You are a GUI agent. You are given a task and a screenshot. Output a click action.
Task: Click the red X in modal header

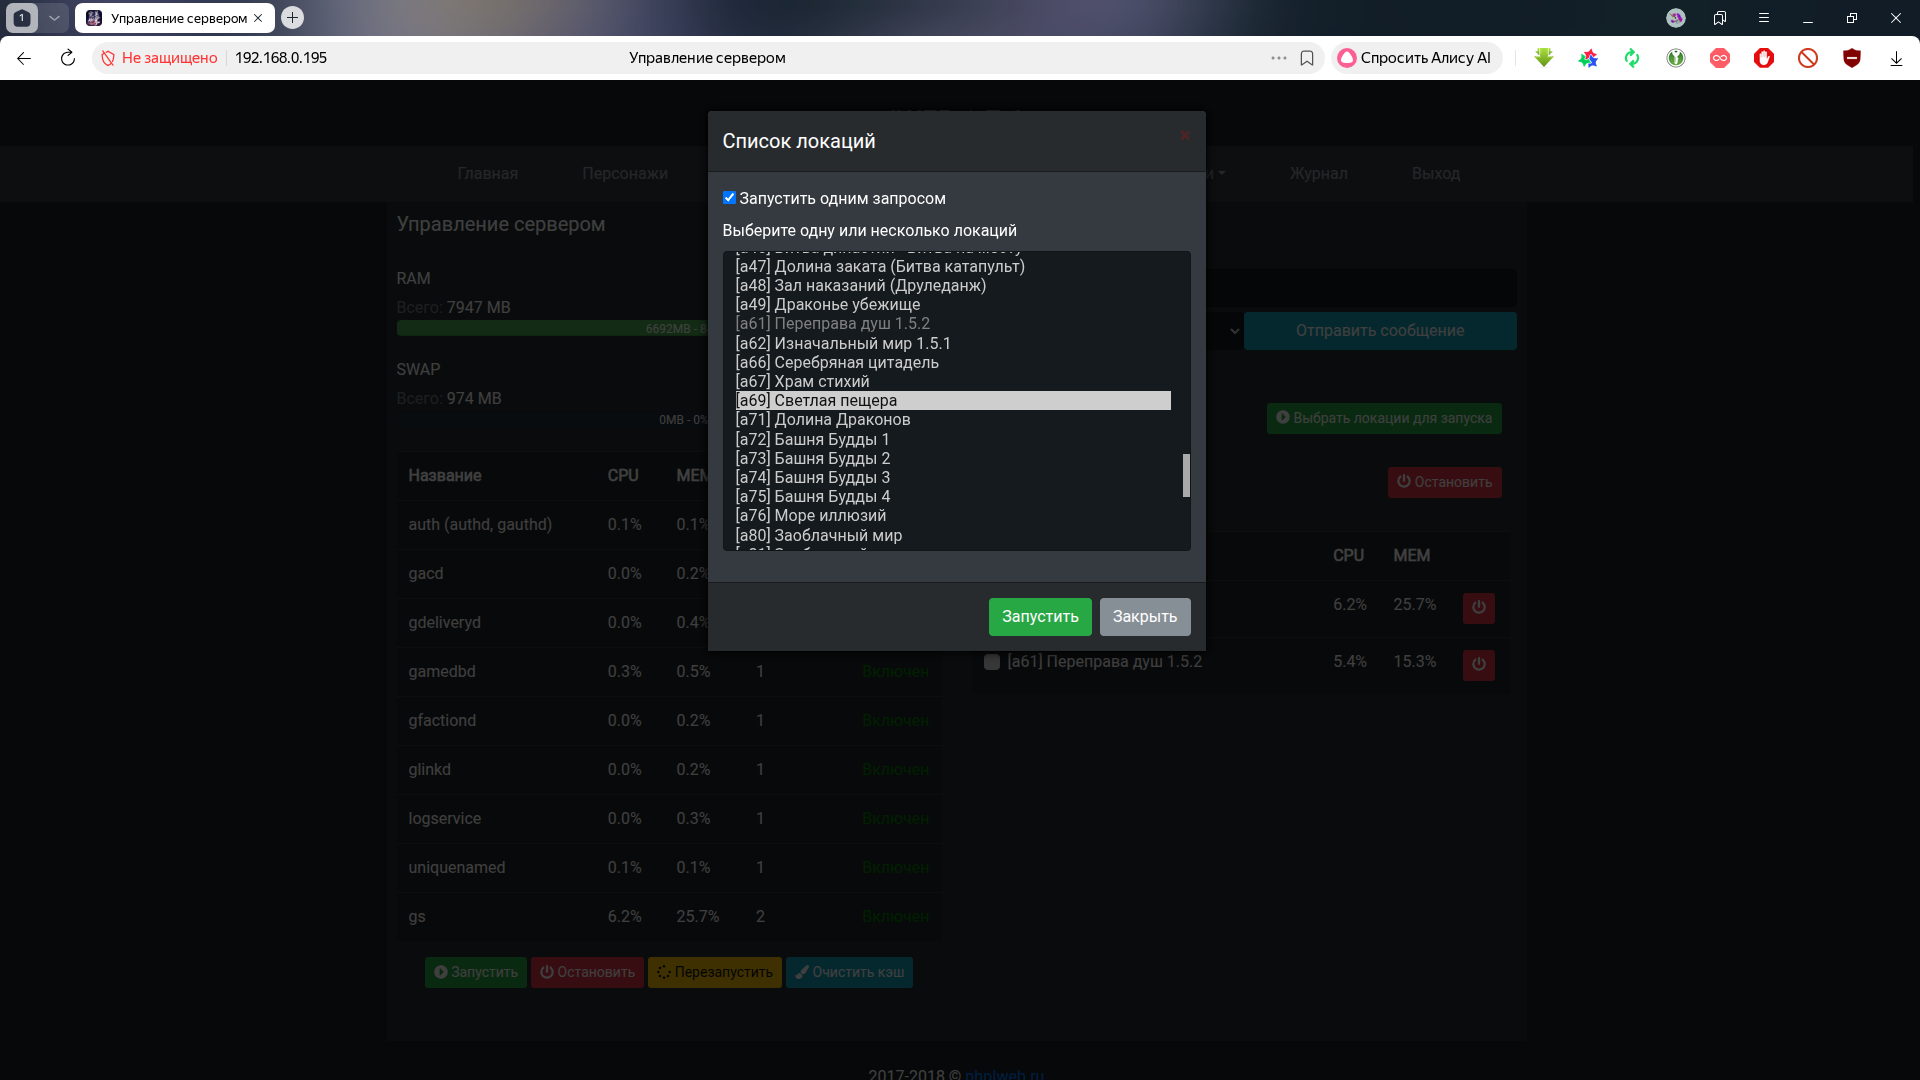pyautogui.click(x=1184, y=136)
